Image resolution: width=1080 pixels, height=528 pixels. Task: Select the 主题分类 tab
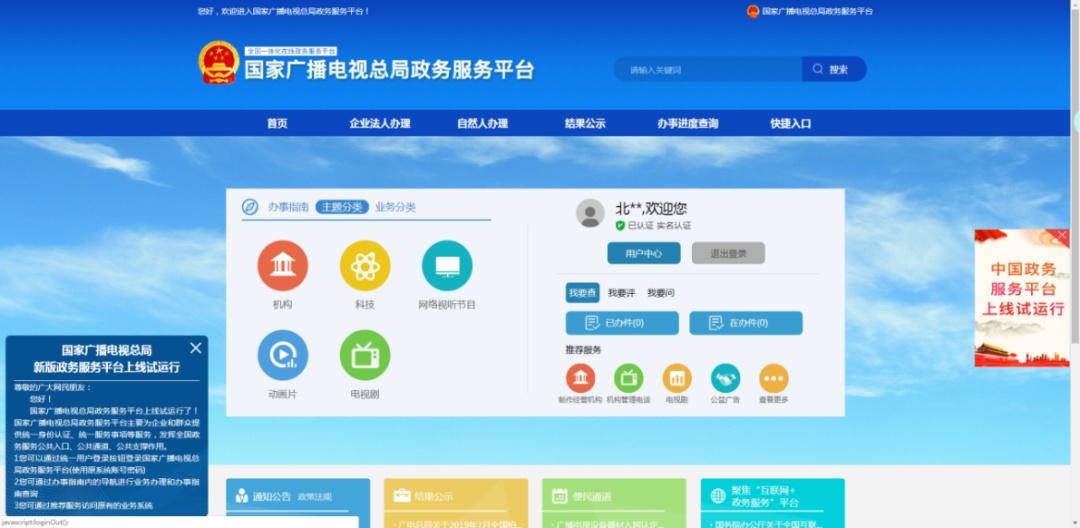click(x=342, y=207)
